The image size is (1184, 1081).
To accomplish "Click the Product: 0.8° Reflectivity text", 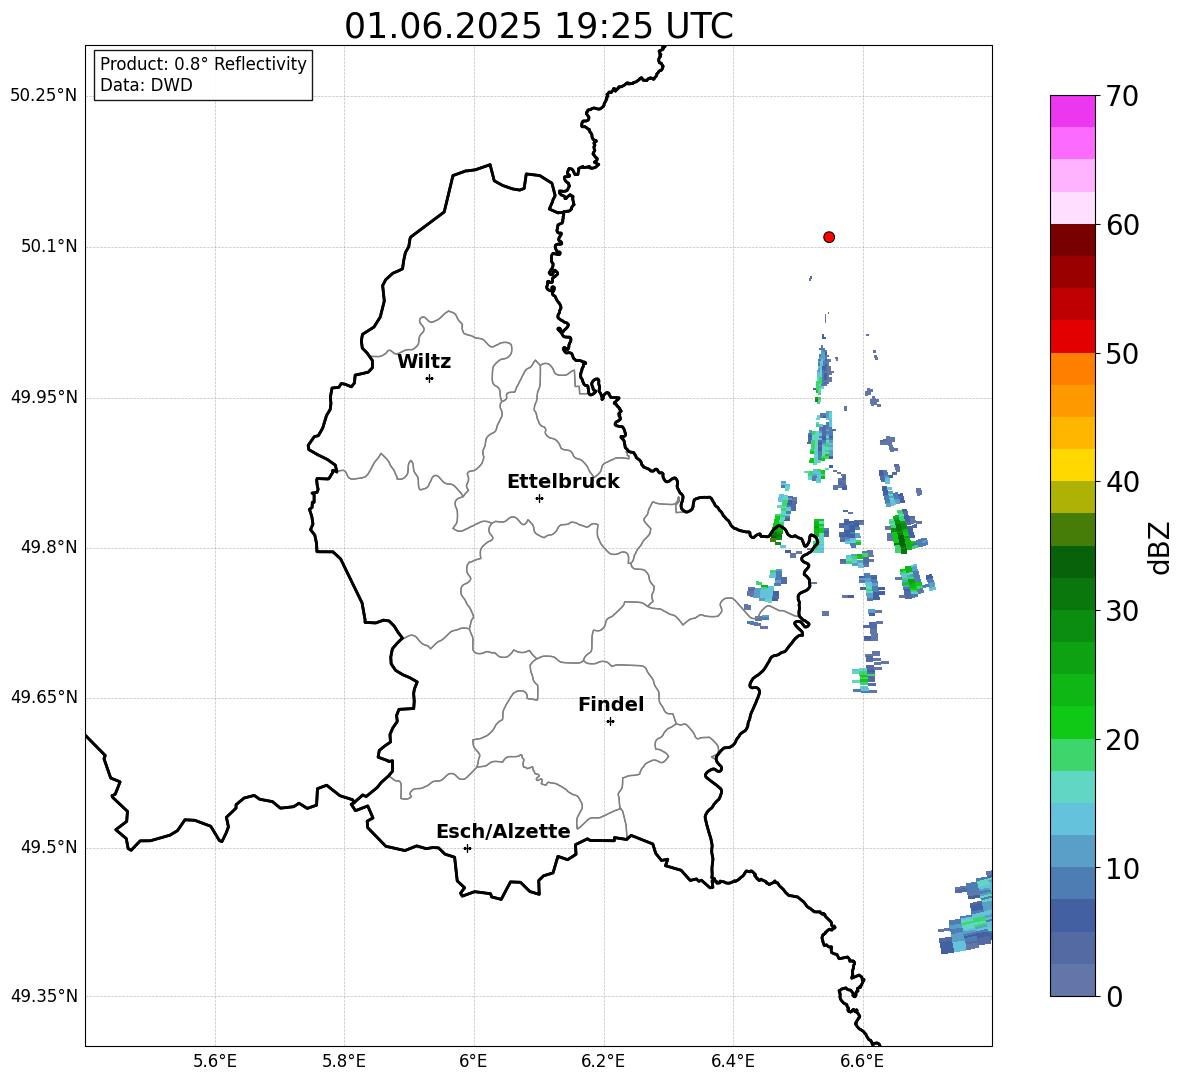I will click(x=203, y=64).
